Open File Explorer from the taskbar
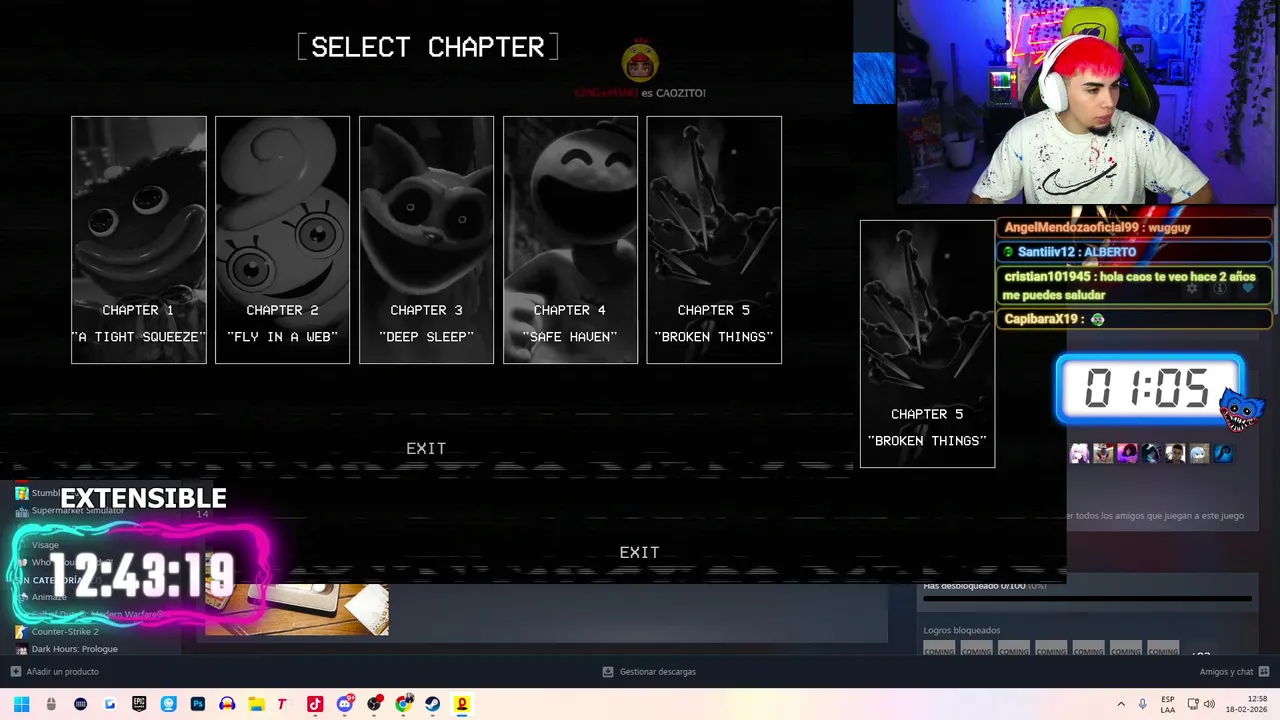The height and width of the screenshot is (720, 1280). click(x=256, y=704)
